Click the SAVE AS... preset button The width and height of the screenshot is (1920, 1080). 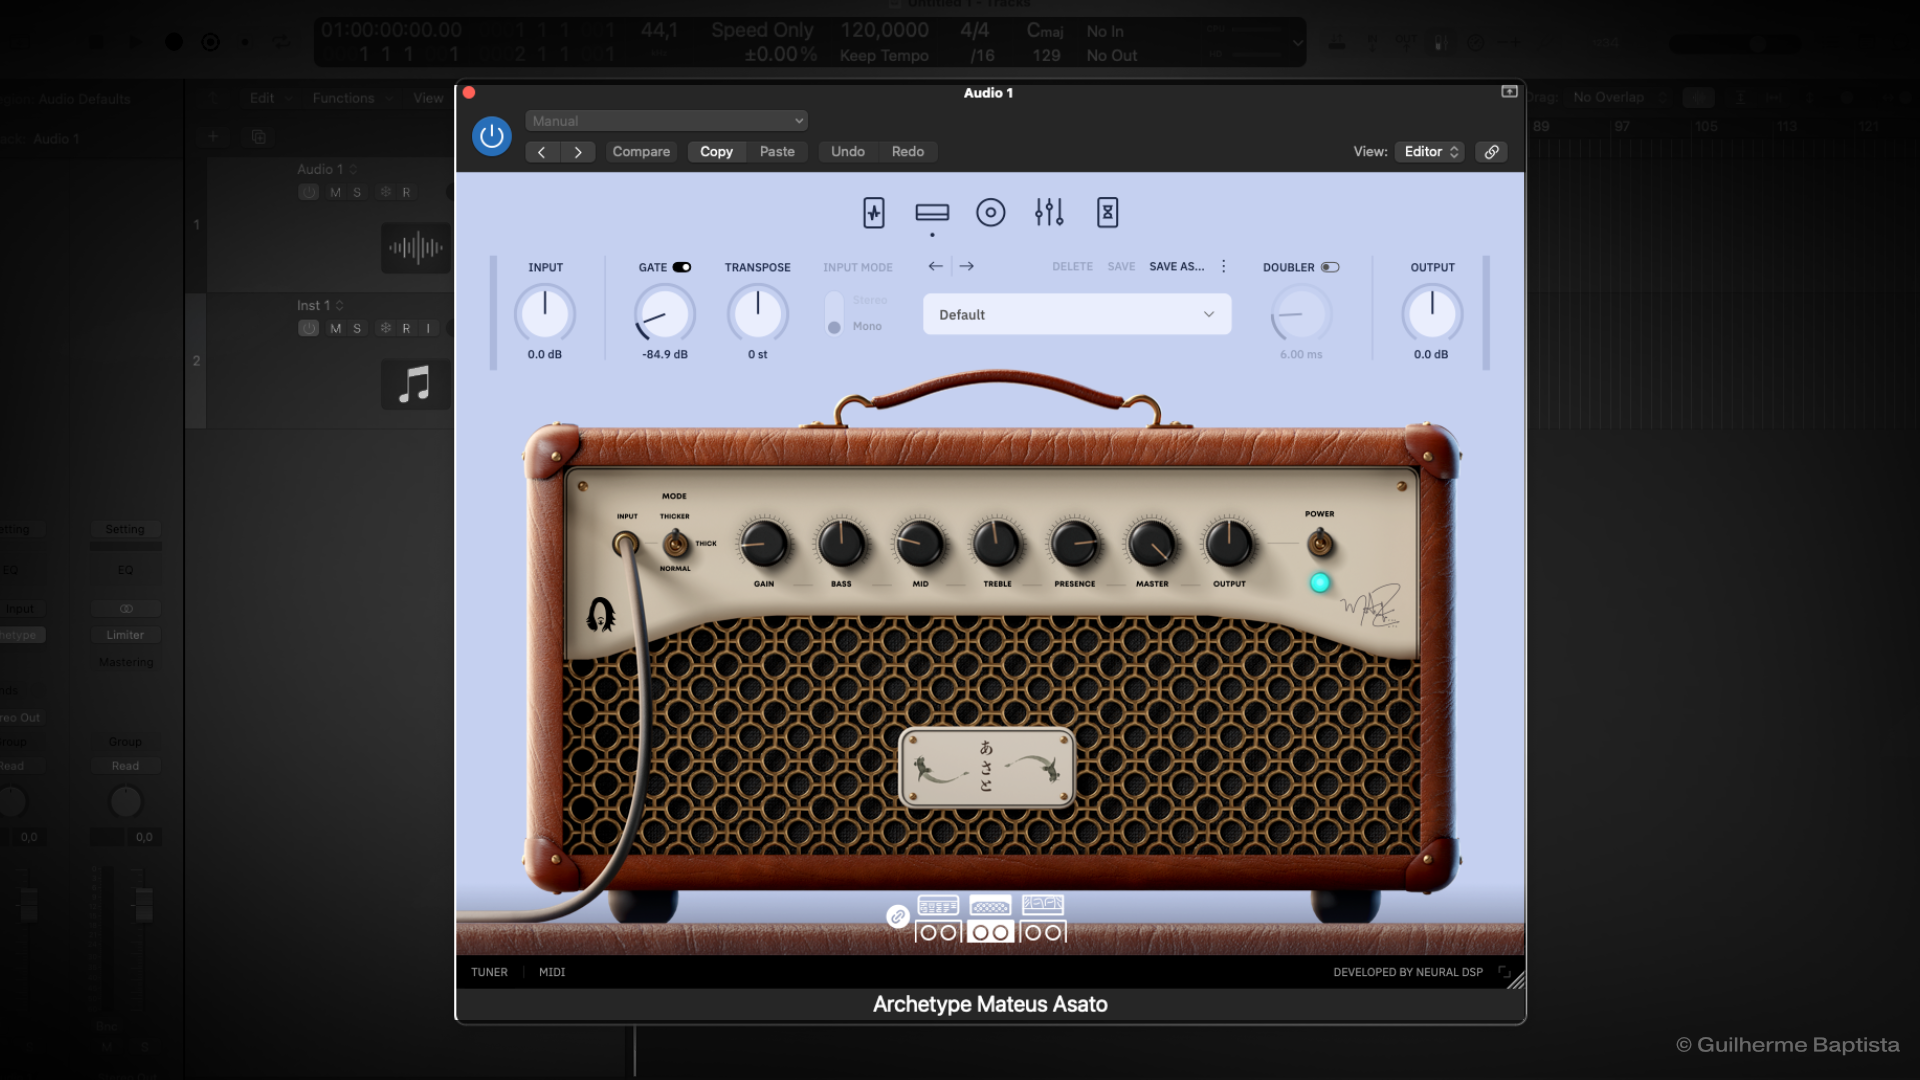point(1176,267)
